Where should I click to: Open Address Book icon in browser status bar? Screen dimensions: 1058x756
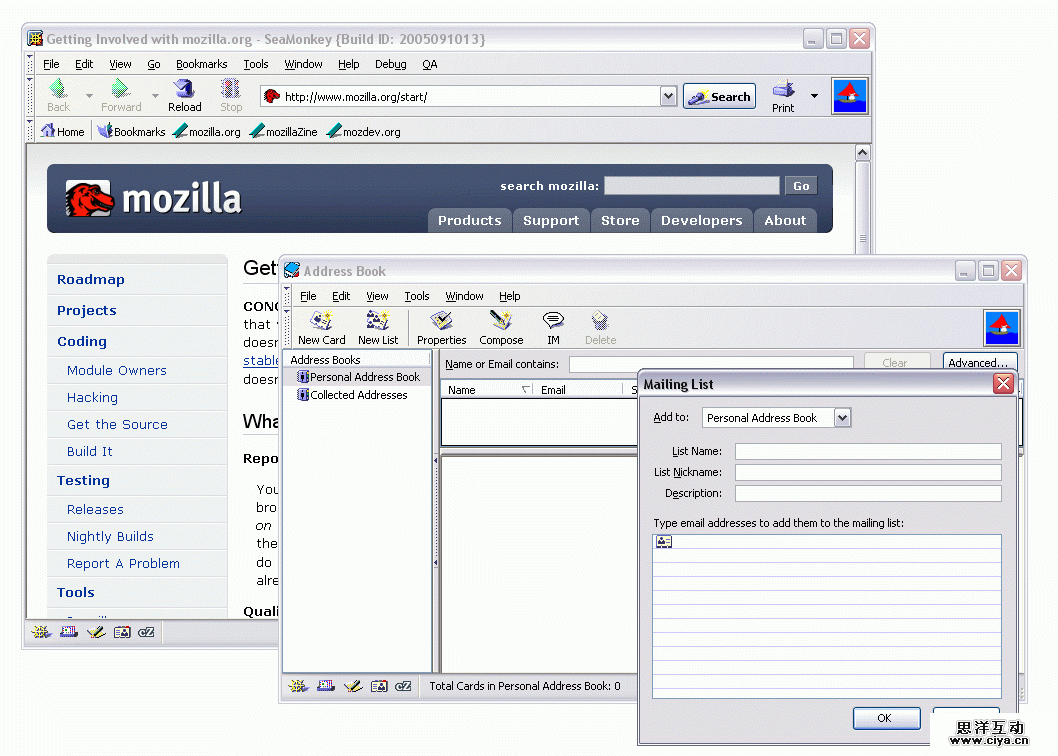tap(122, 632)
